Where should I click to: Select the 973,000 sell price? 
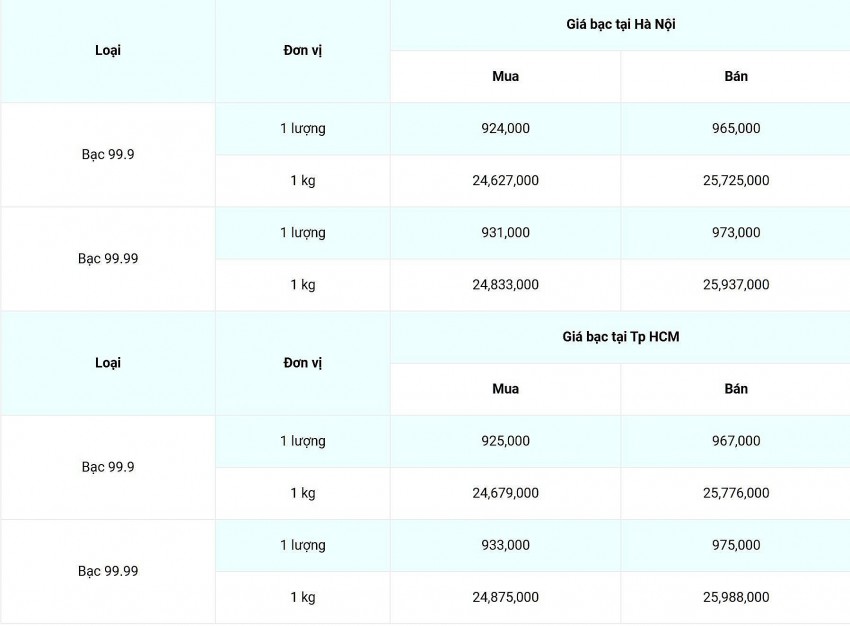point(736,233)
